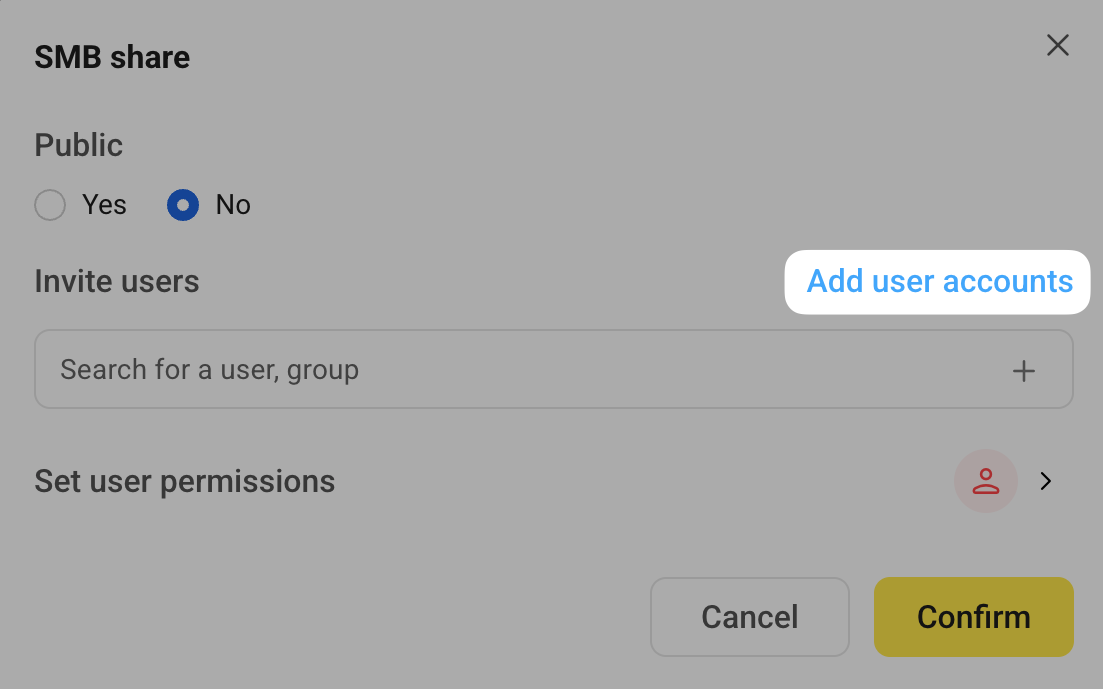Open the Set user permissions section
This screenshot has height=689, width=1103.
coord(185,481)
